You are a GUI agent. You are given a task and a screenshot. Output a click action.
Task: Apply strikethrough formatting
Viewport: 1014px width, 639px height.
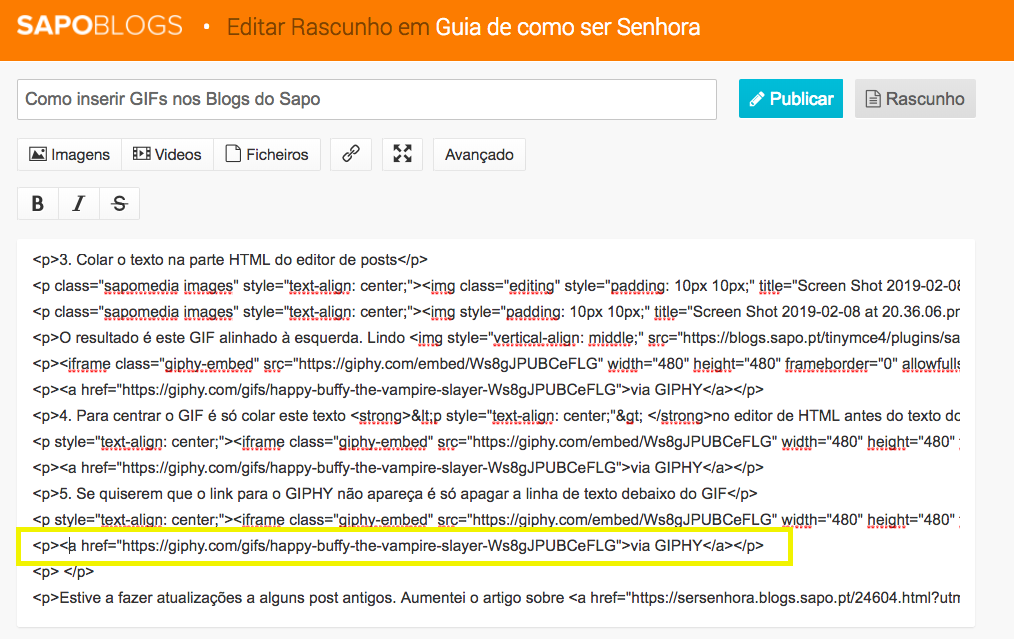coord(119,203)
